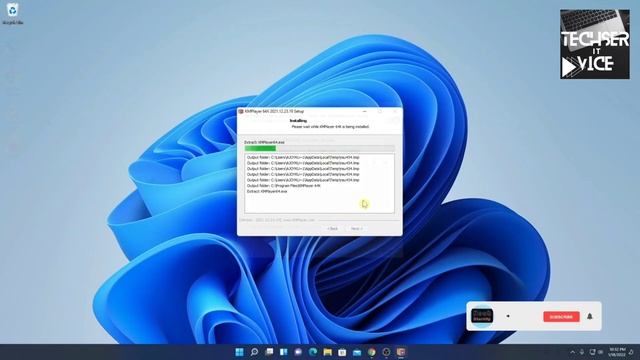Open Task View from the taskbar

[269, 352]
